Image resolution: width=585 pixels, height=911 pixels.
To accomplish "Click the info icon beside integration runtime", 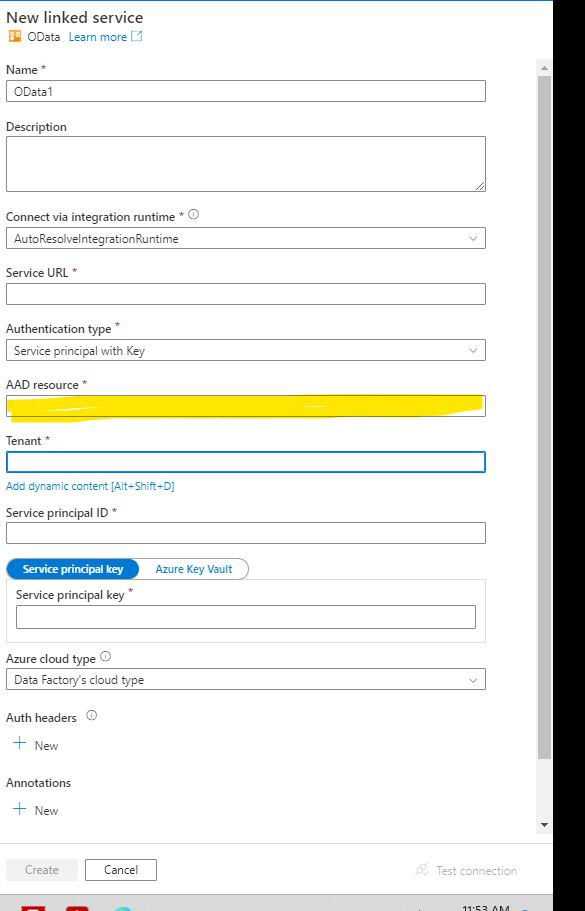I will [193, 214].
